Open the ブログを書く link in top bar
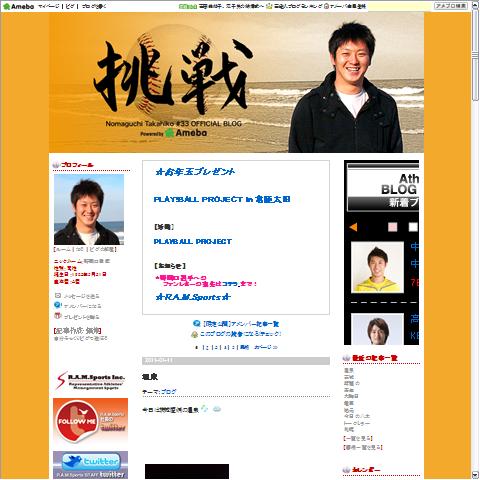The width and height of the screenshot is (480, 480). point(94,6)
